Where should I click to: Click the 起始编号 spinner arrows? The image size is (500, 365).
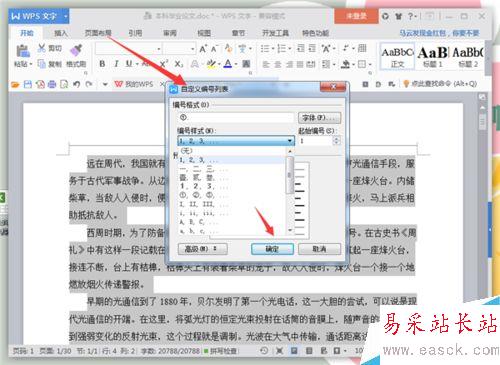pyautogui.click(x=337, y=141)
